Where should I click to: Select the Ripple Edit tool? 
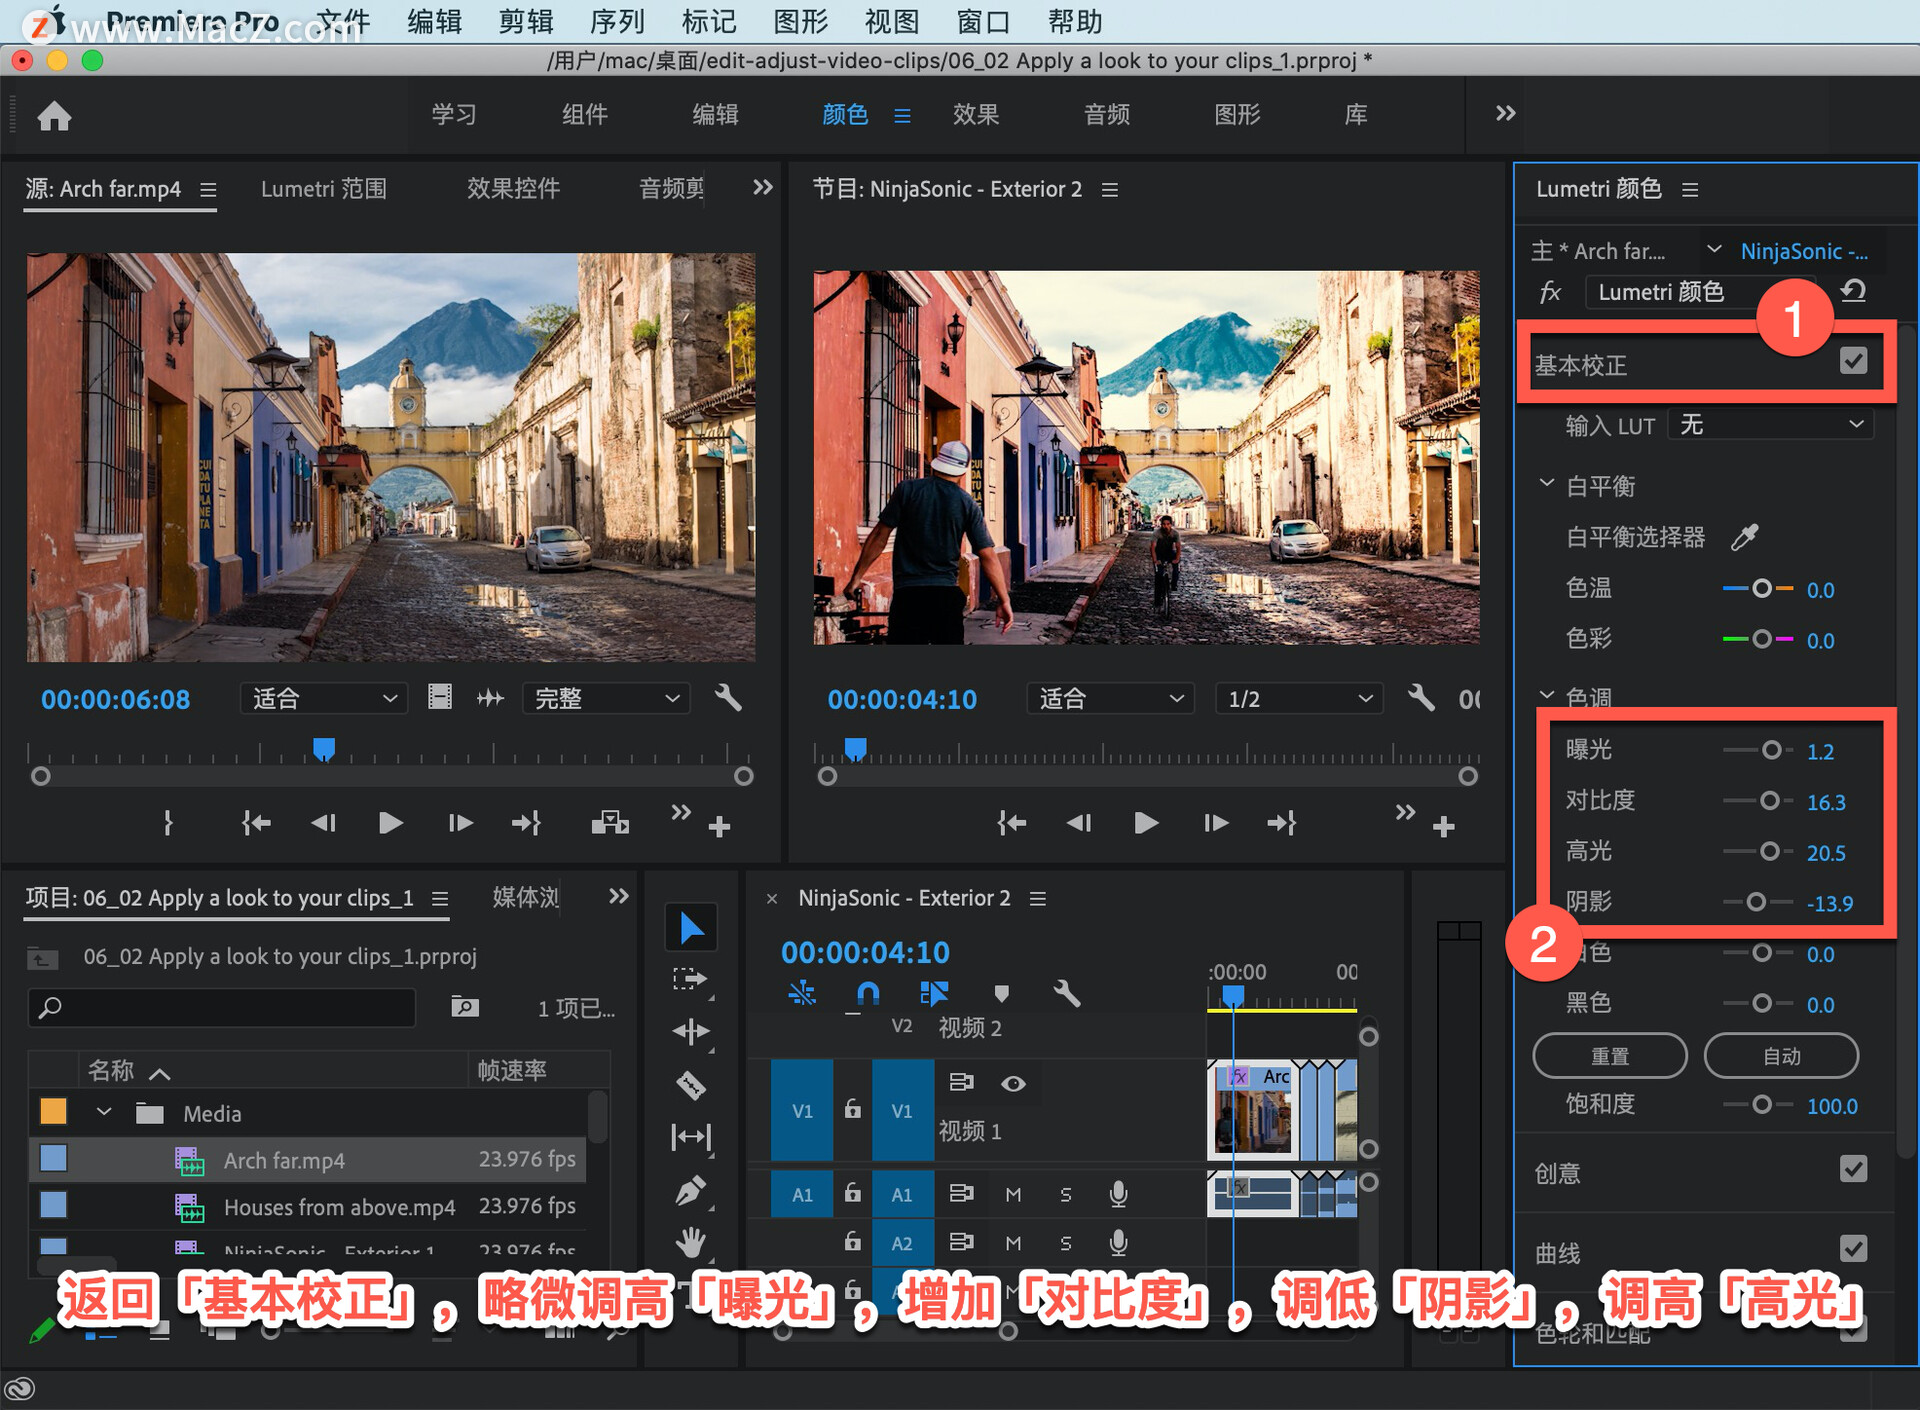pos(691,1031)
